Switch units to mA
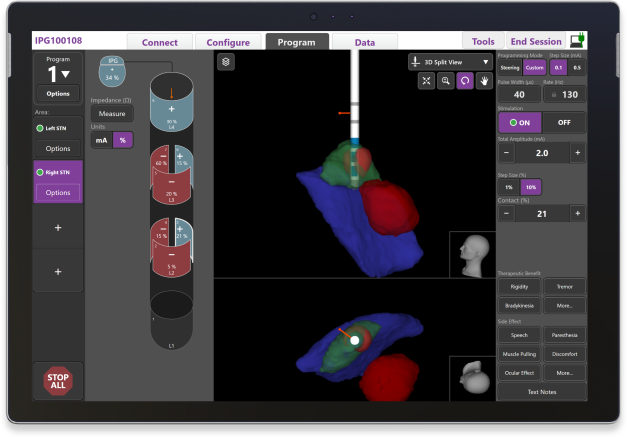The height and width of the screenshot is (437, 627). point(102,140)
